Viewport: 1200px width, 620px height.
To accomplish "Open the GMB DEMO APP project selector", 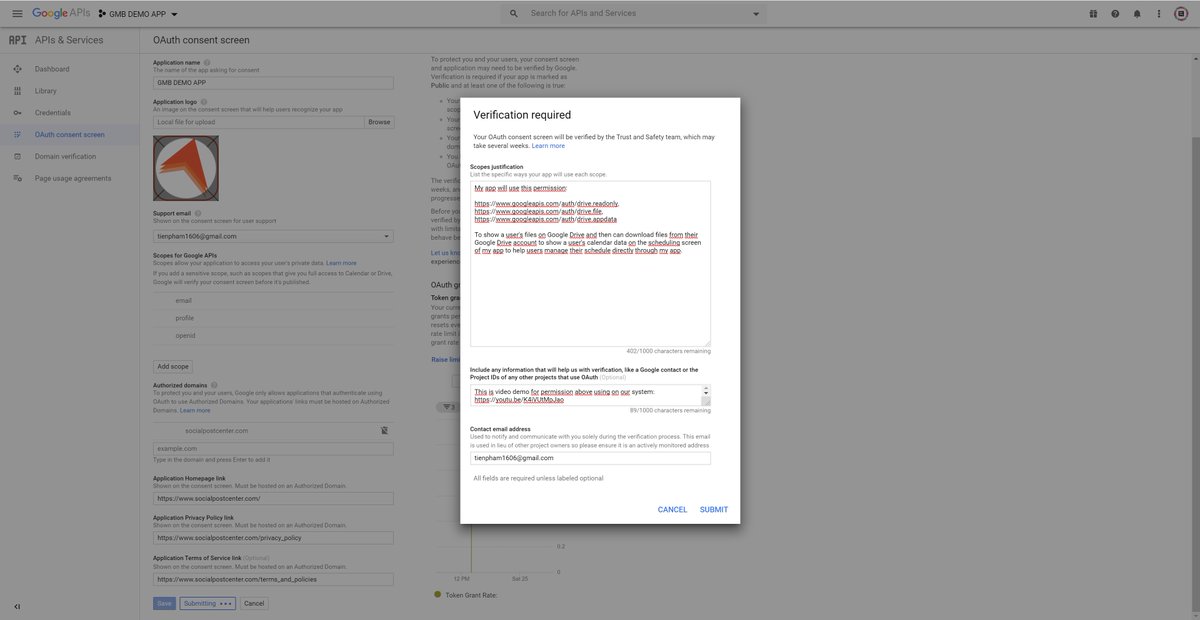I will pos(137,14).
